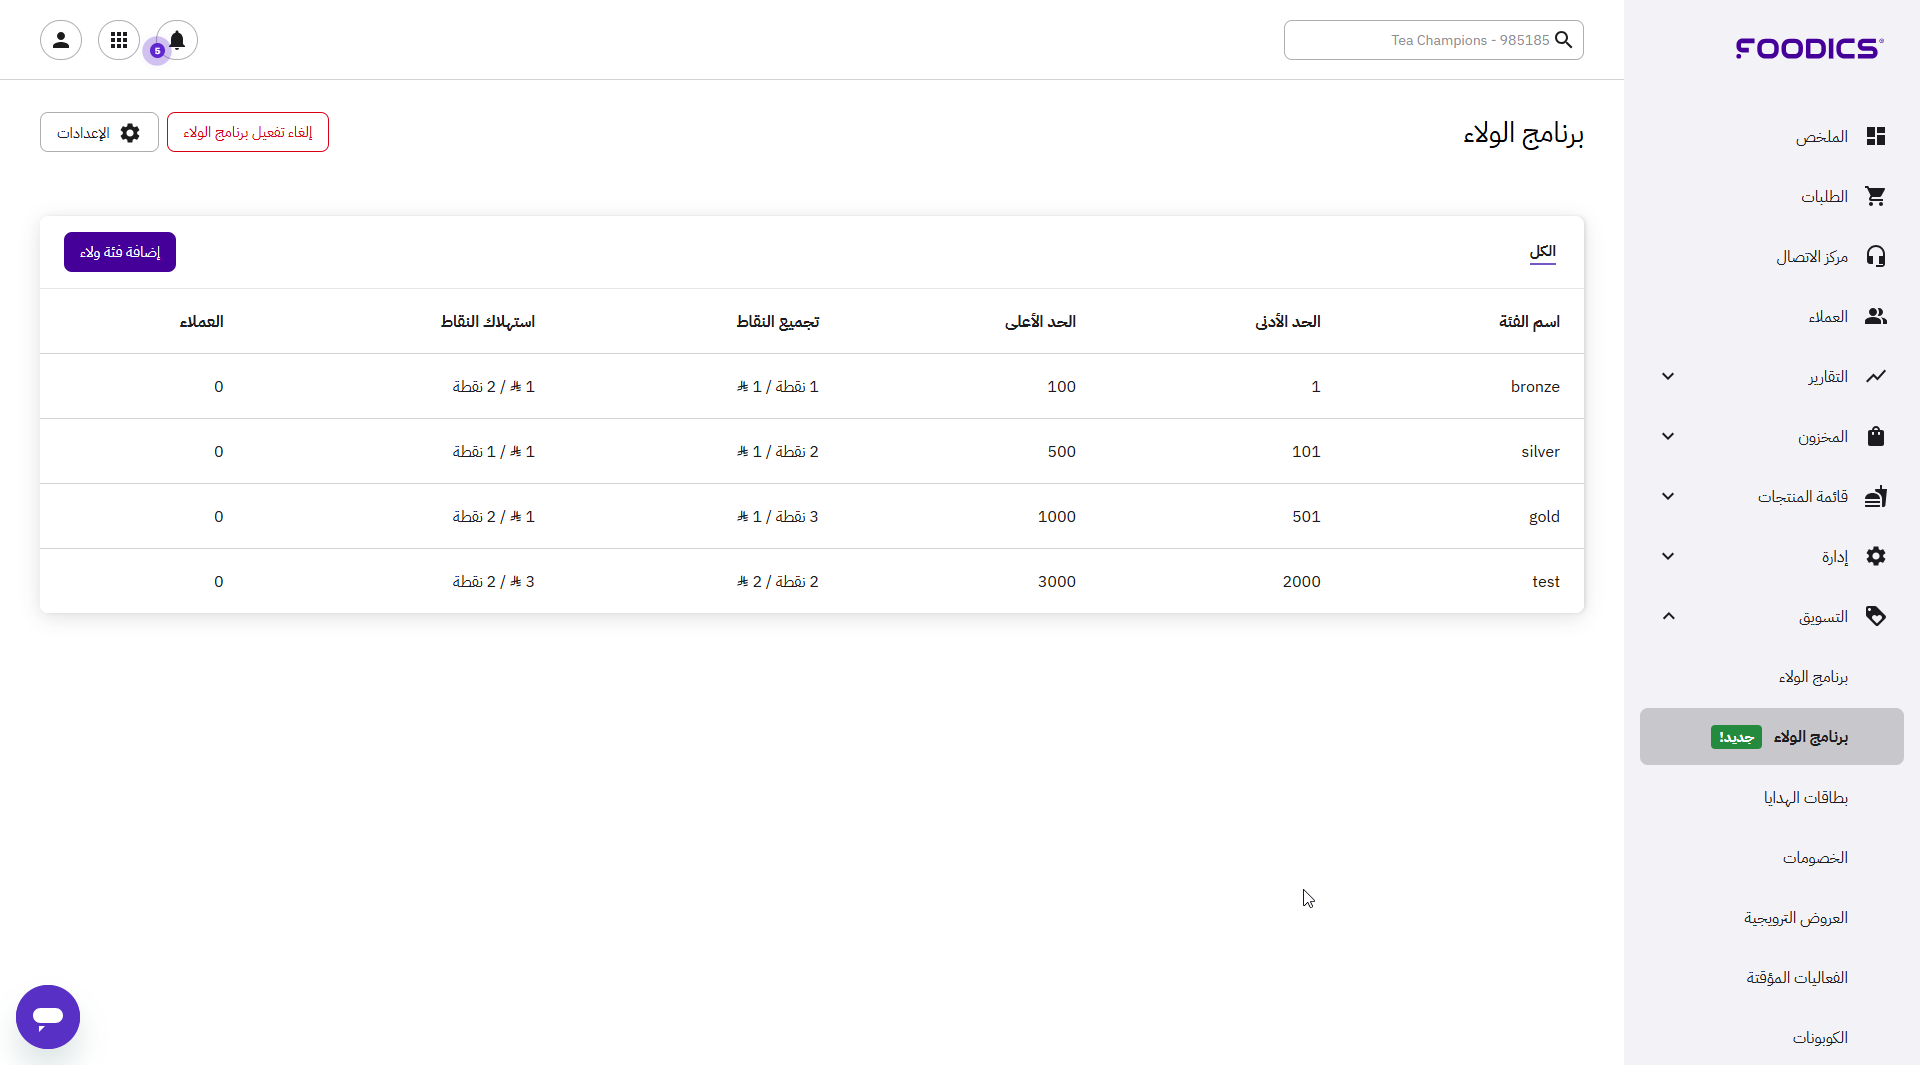The image size is (1920, 1065).
Task: Open gift cards (بطاقات الهدايا) menu item
Action: [x=1805, y=798]
